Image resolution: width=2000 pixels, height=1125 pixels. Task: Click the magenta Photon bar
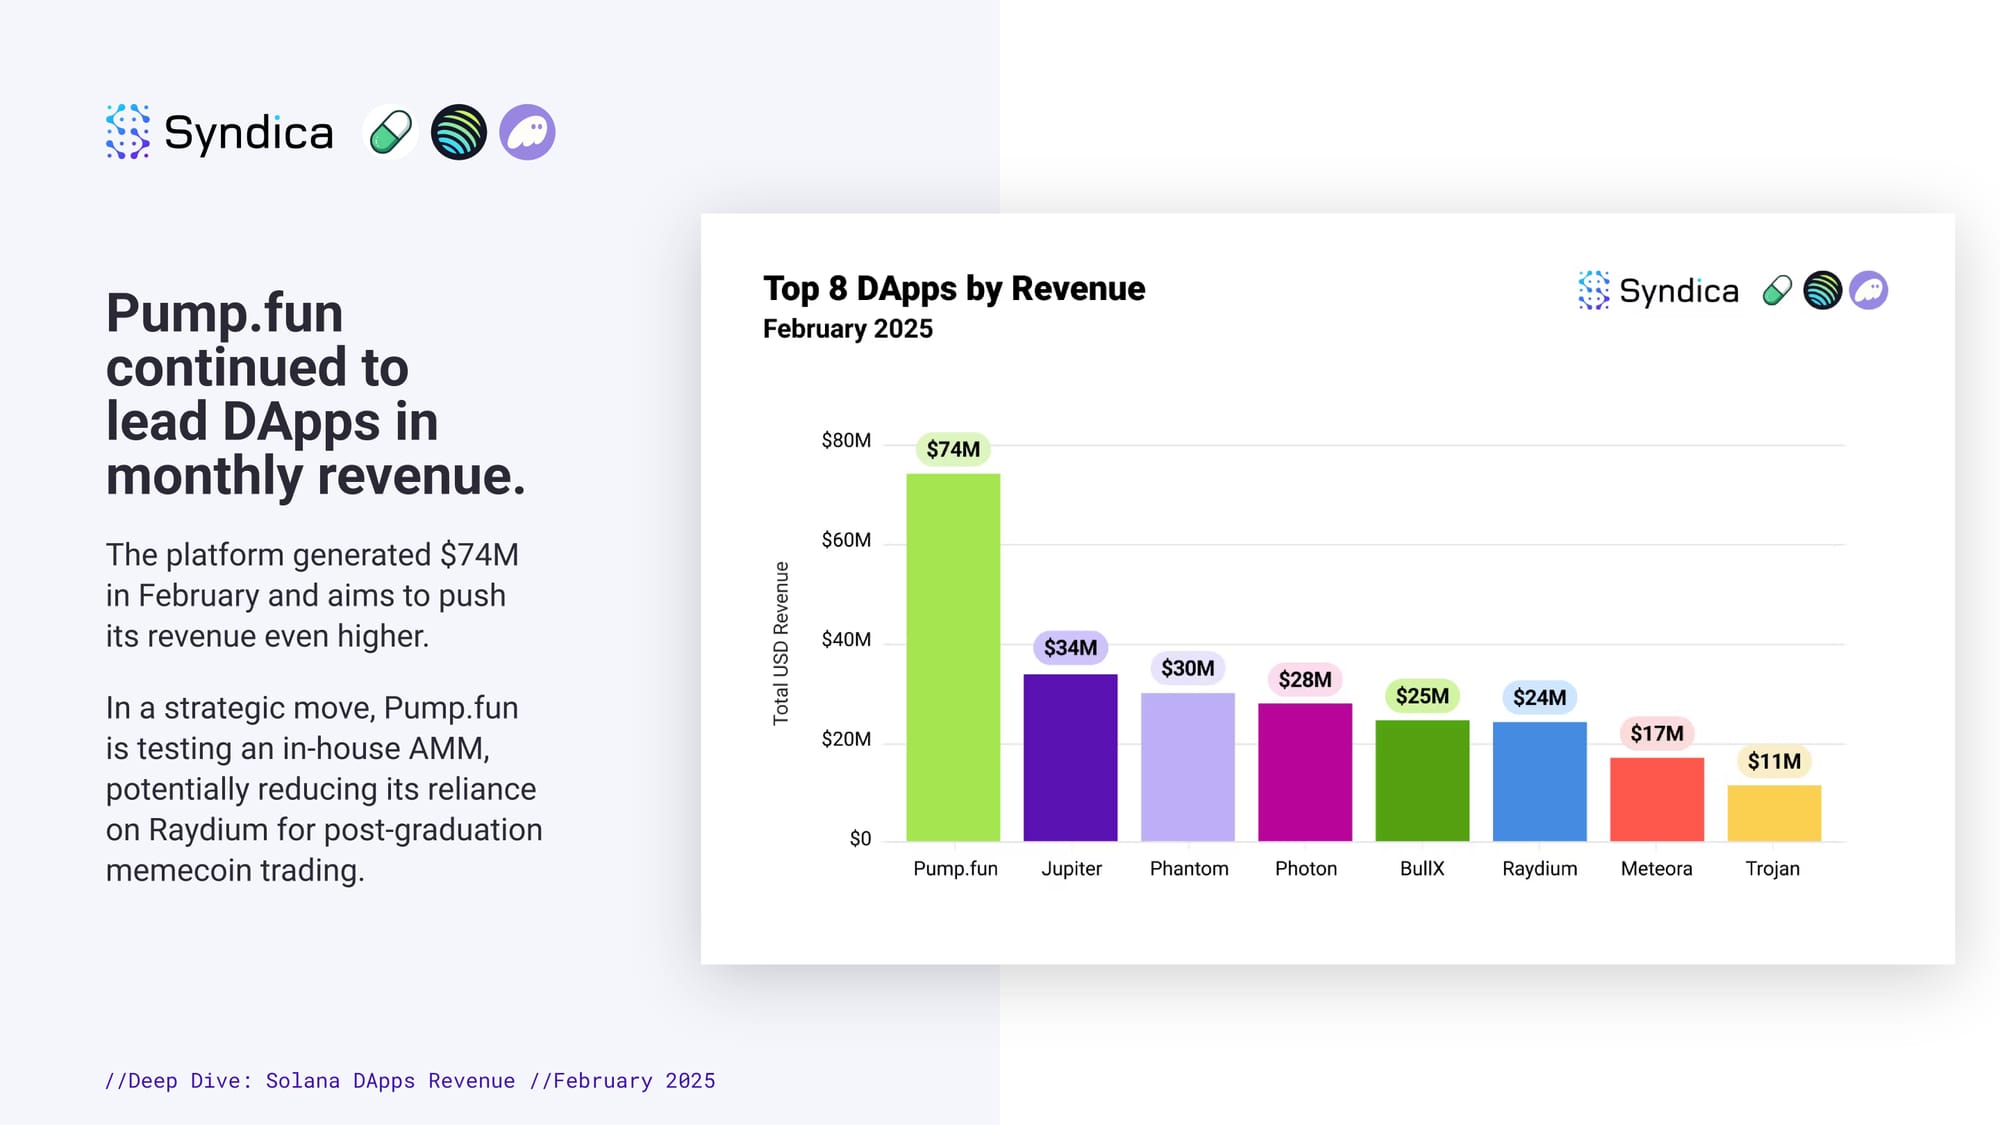pyautogui.click(x=1305, y=772)
